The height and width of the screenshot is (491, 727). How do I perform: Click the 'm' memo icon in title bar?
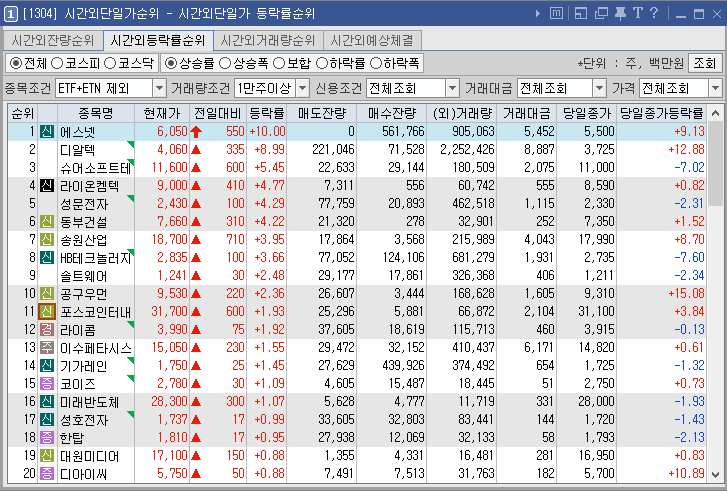pyautogui.click(x=556, y=13)
